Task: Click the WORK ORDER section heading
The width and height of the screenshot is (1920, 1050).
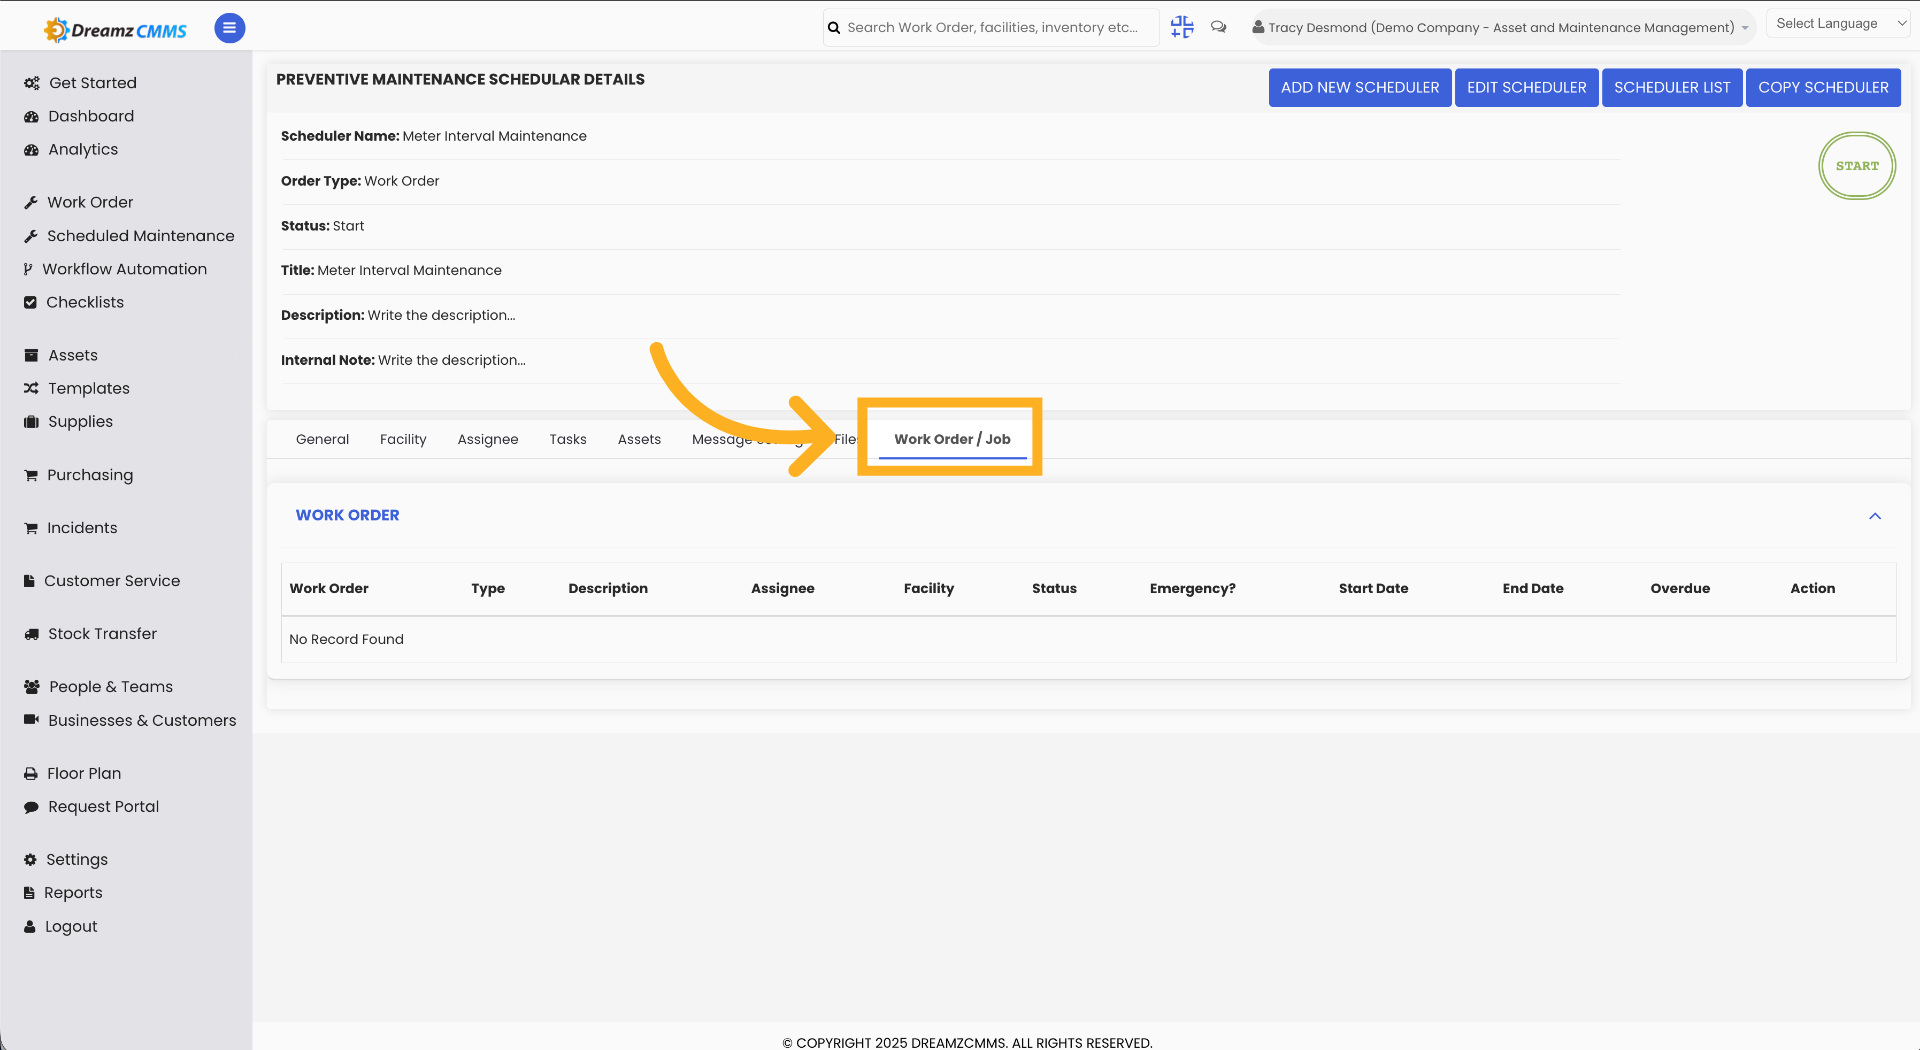Action: click(x=347, y=515)
